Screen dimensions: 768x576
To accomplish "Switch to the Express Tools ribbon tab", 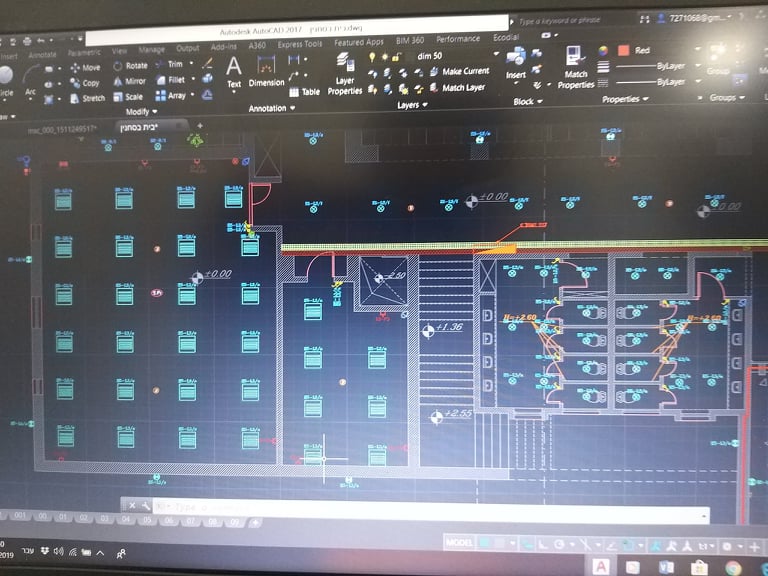I will pyautogui.click(x=300, y=44).
